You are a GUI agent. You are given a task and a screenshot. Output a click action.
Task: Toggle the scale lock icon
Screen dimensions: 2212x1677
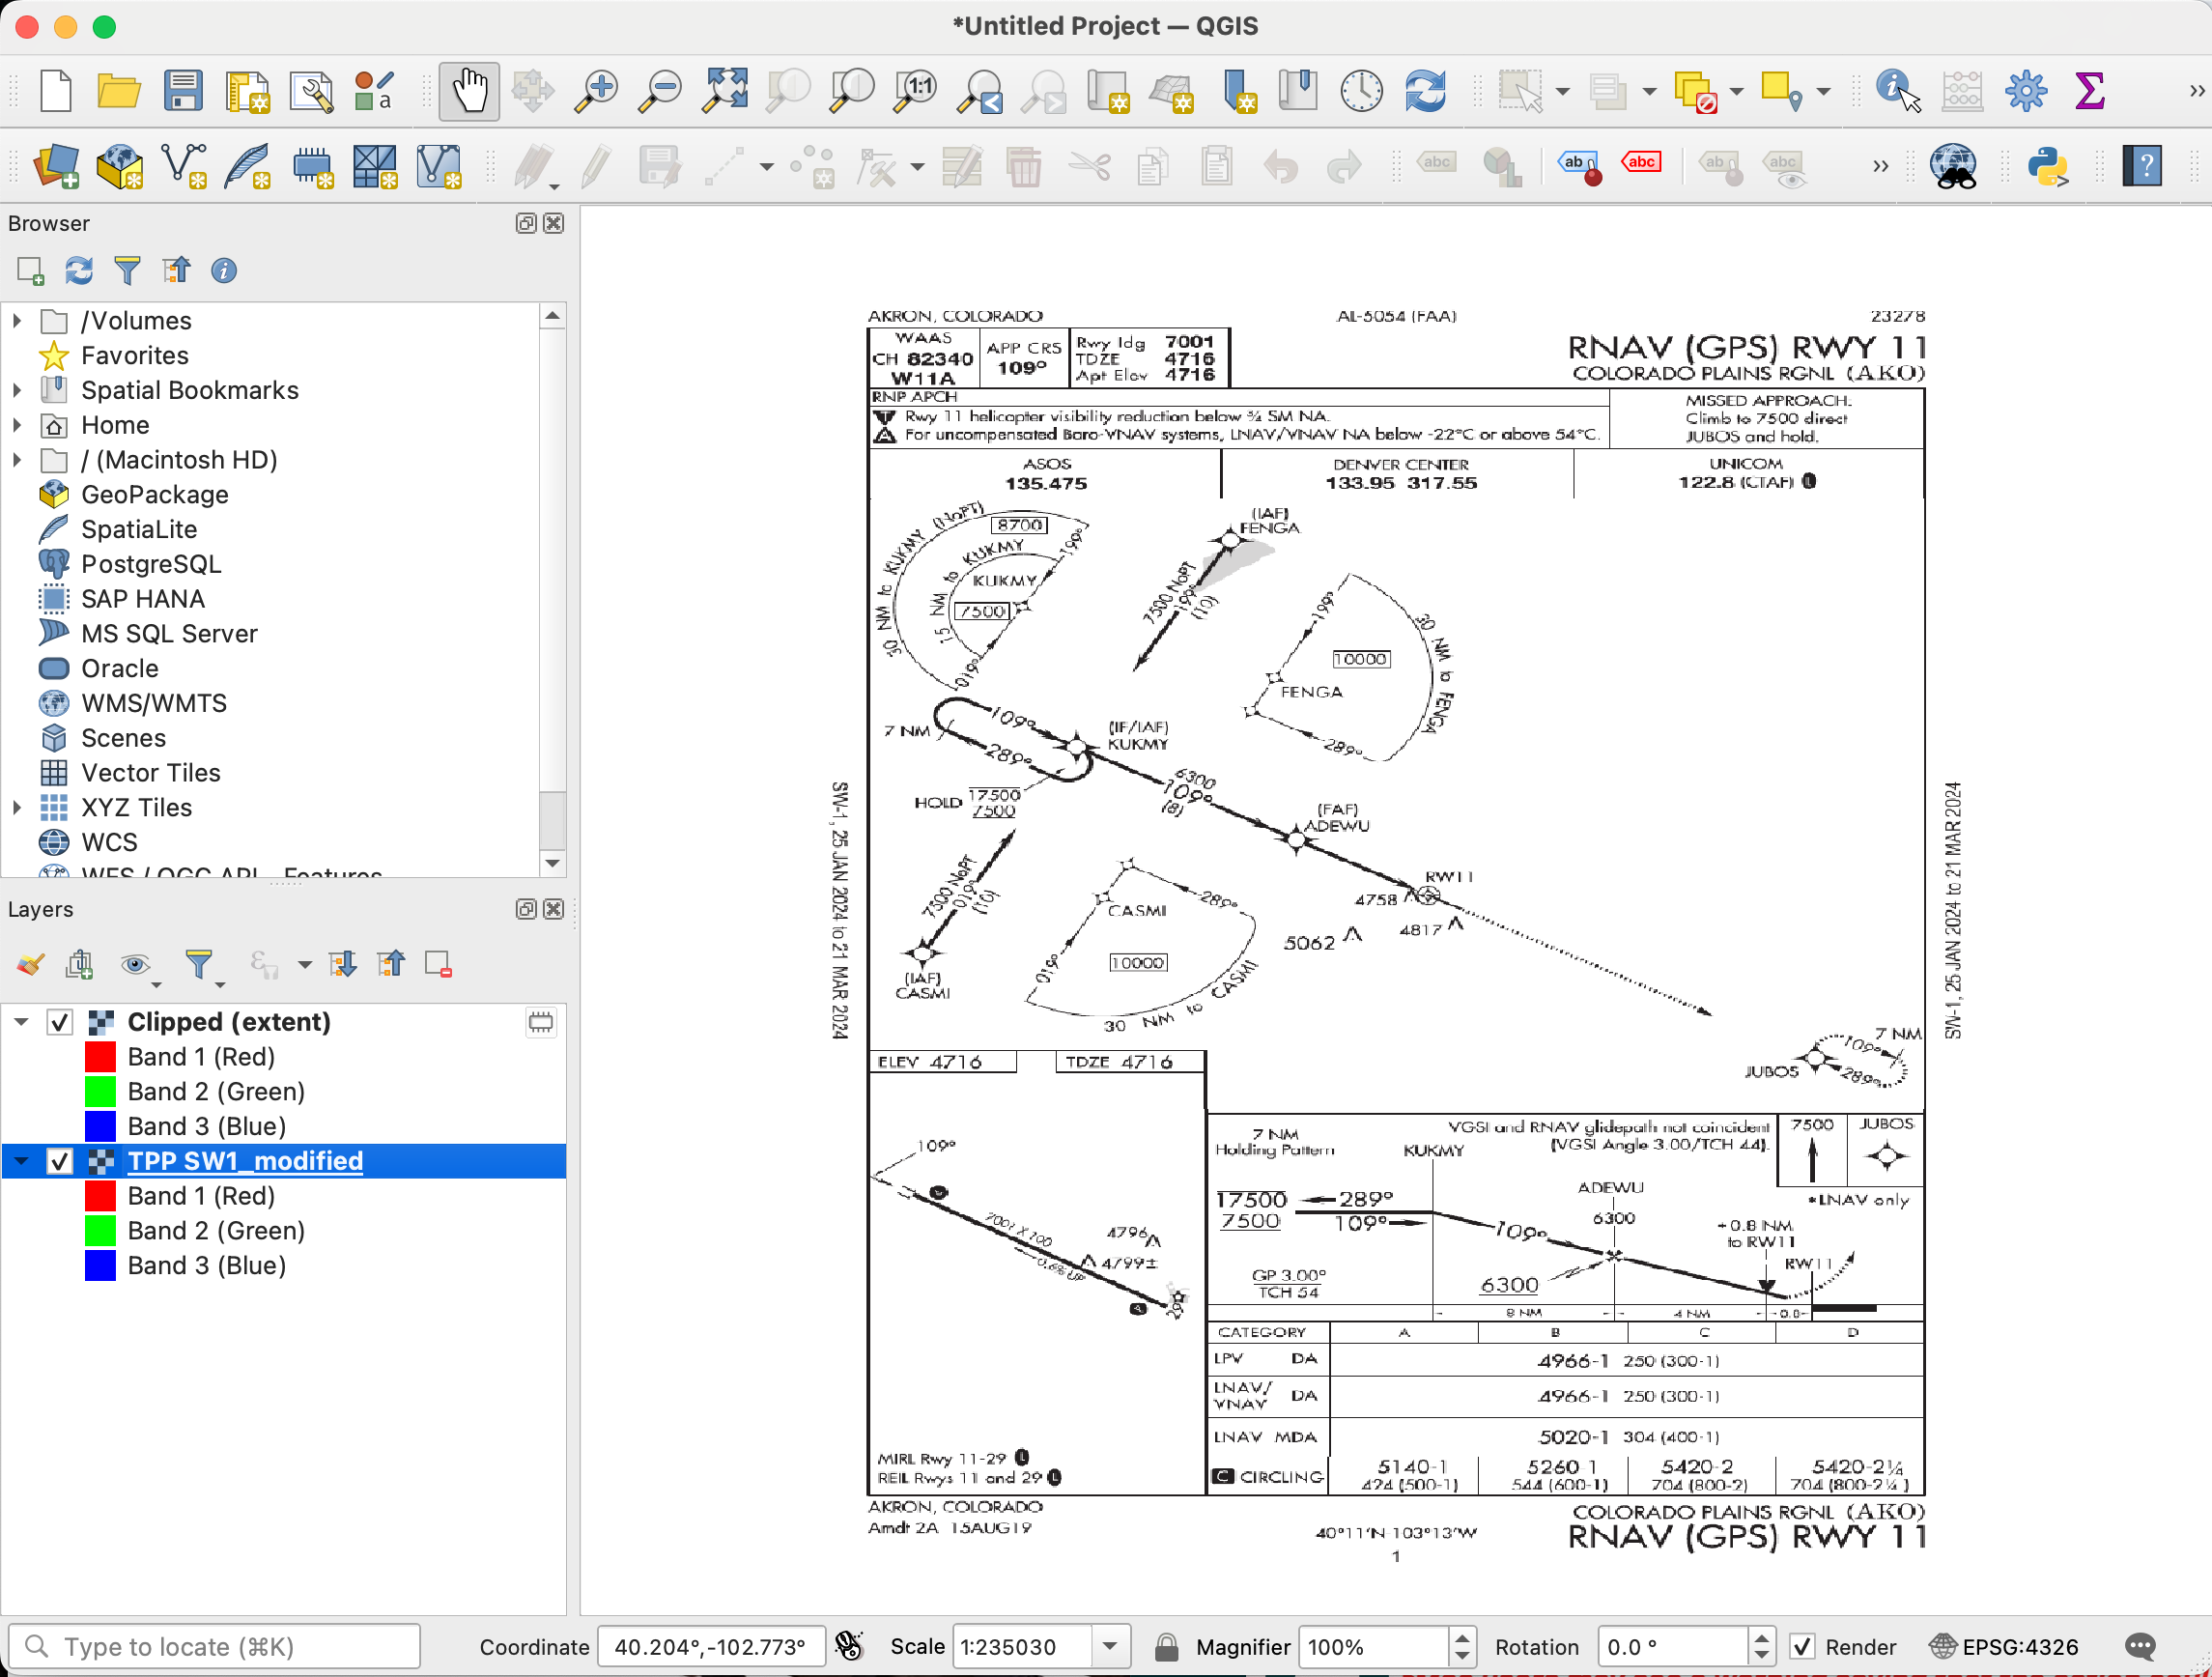(x=1165, y=1646)
